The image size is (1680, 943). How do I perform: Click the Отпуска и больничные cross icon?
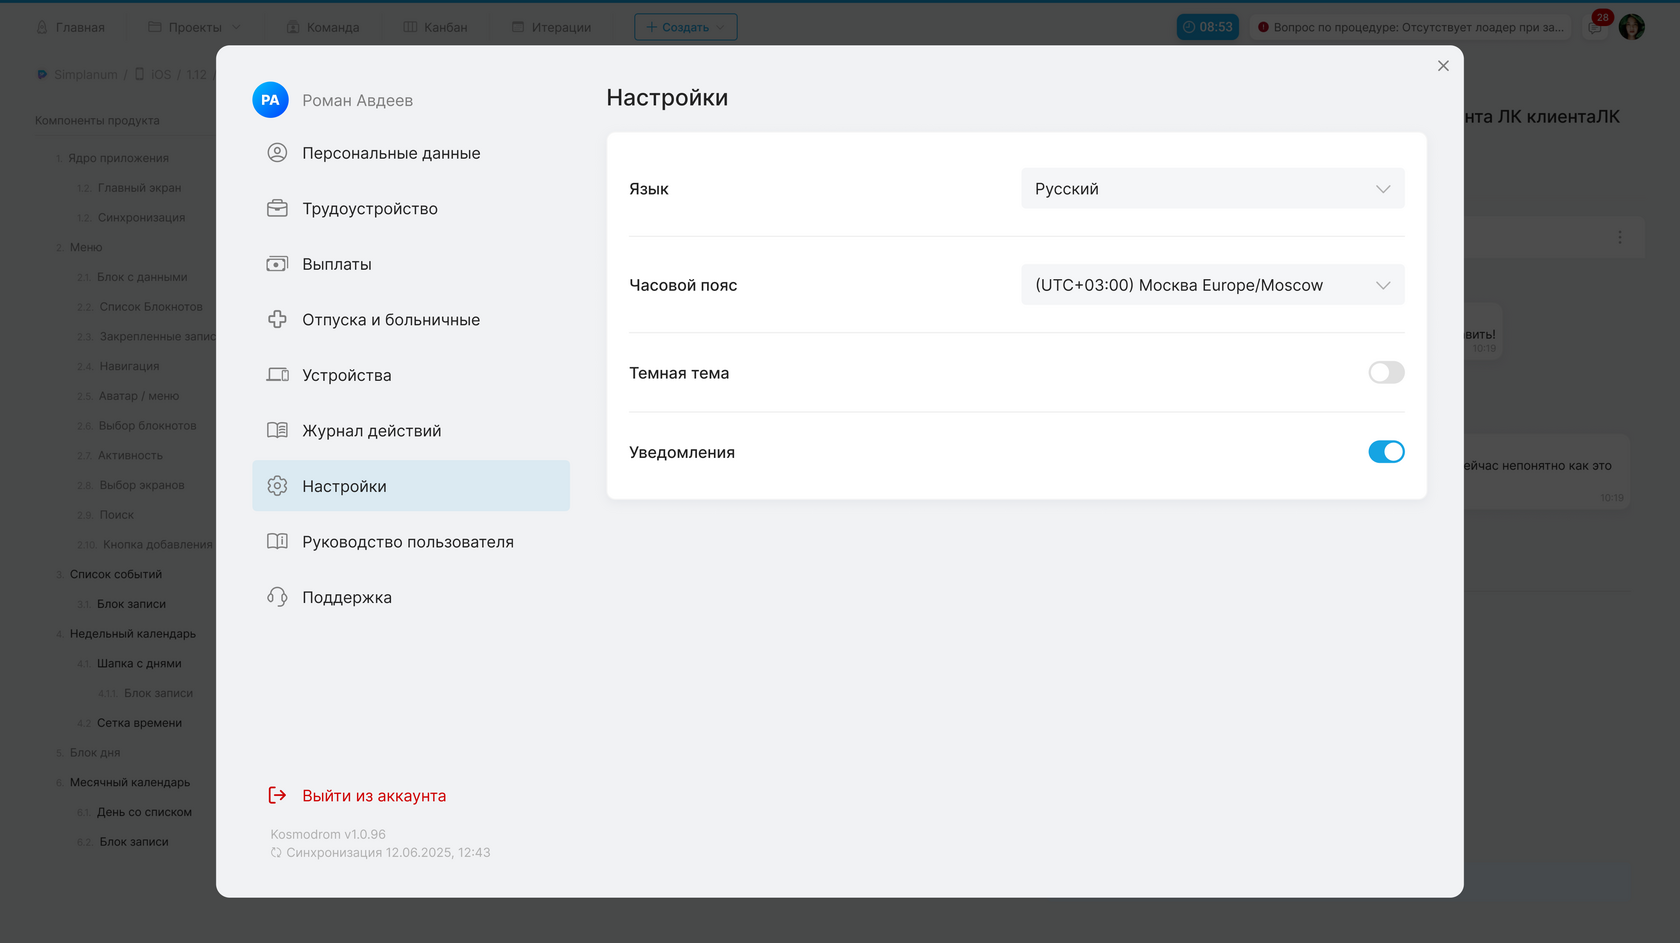pyautogui.click(x=277, y=320)
